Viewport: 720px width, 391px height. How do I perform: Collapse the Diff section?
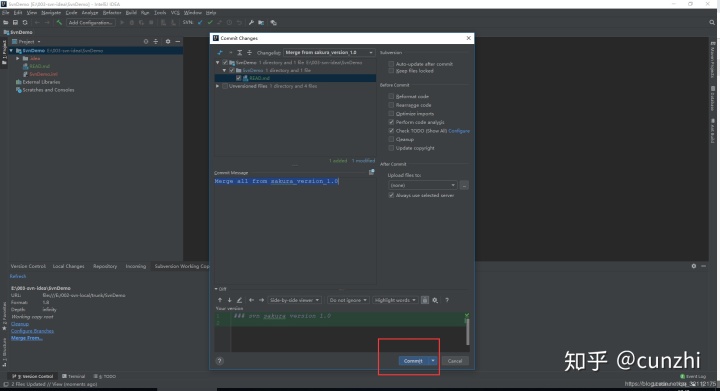216,289
